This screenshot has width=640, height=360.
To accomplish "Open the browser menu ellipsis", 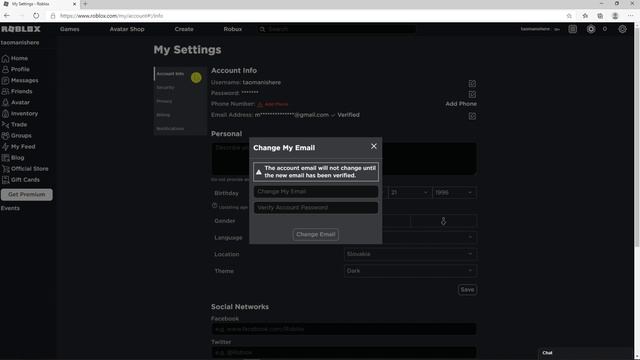I will click(631, 16).
